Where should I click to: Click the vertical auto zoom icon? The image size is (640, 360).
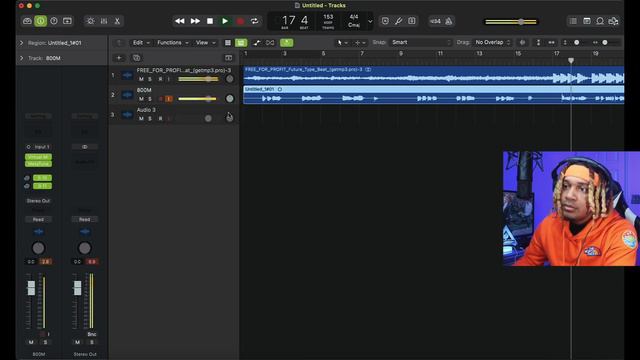pyautogui.click(x=538, y=42)
